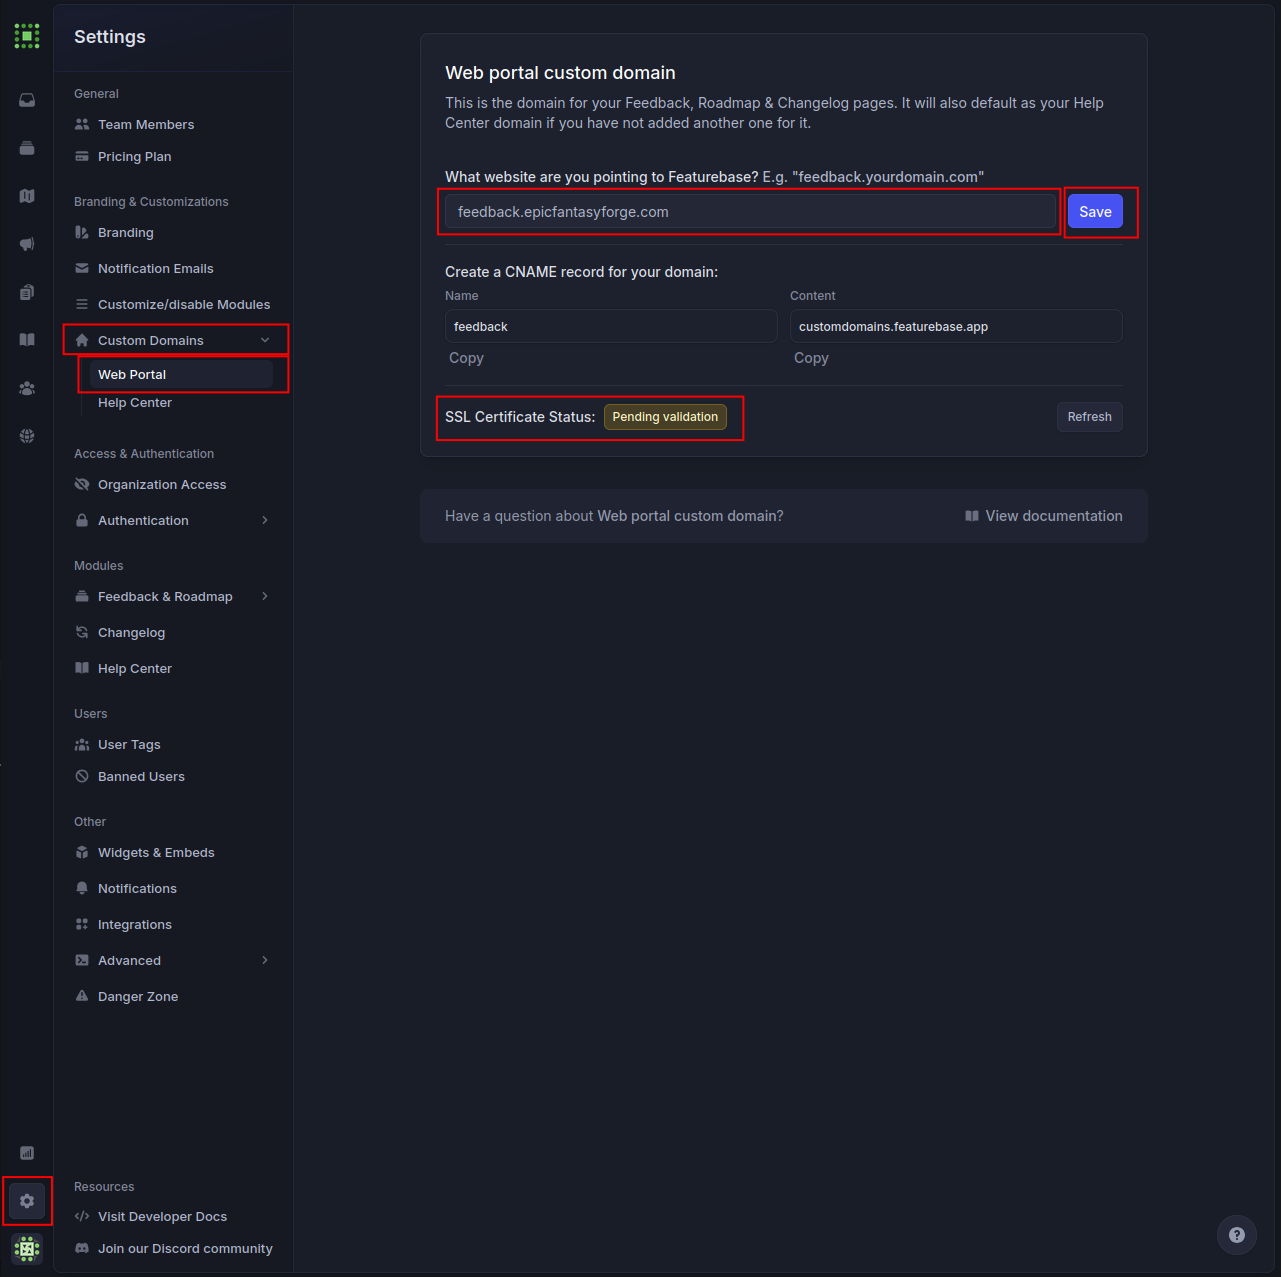
Task: Click the 'Resources' section label
Action: (104, 1187)
